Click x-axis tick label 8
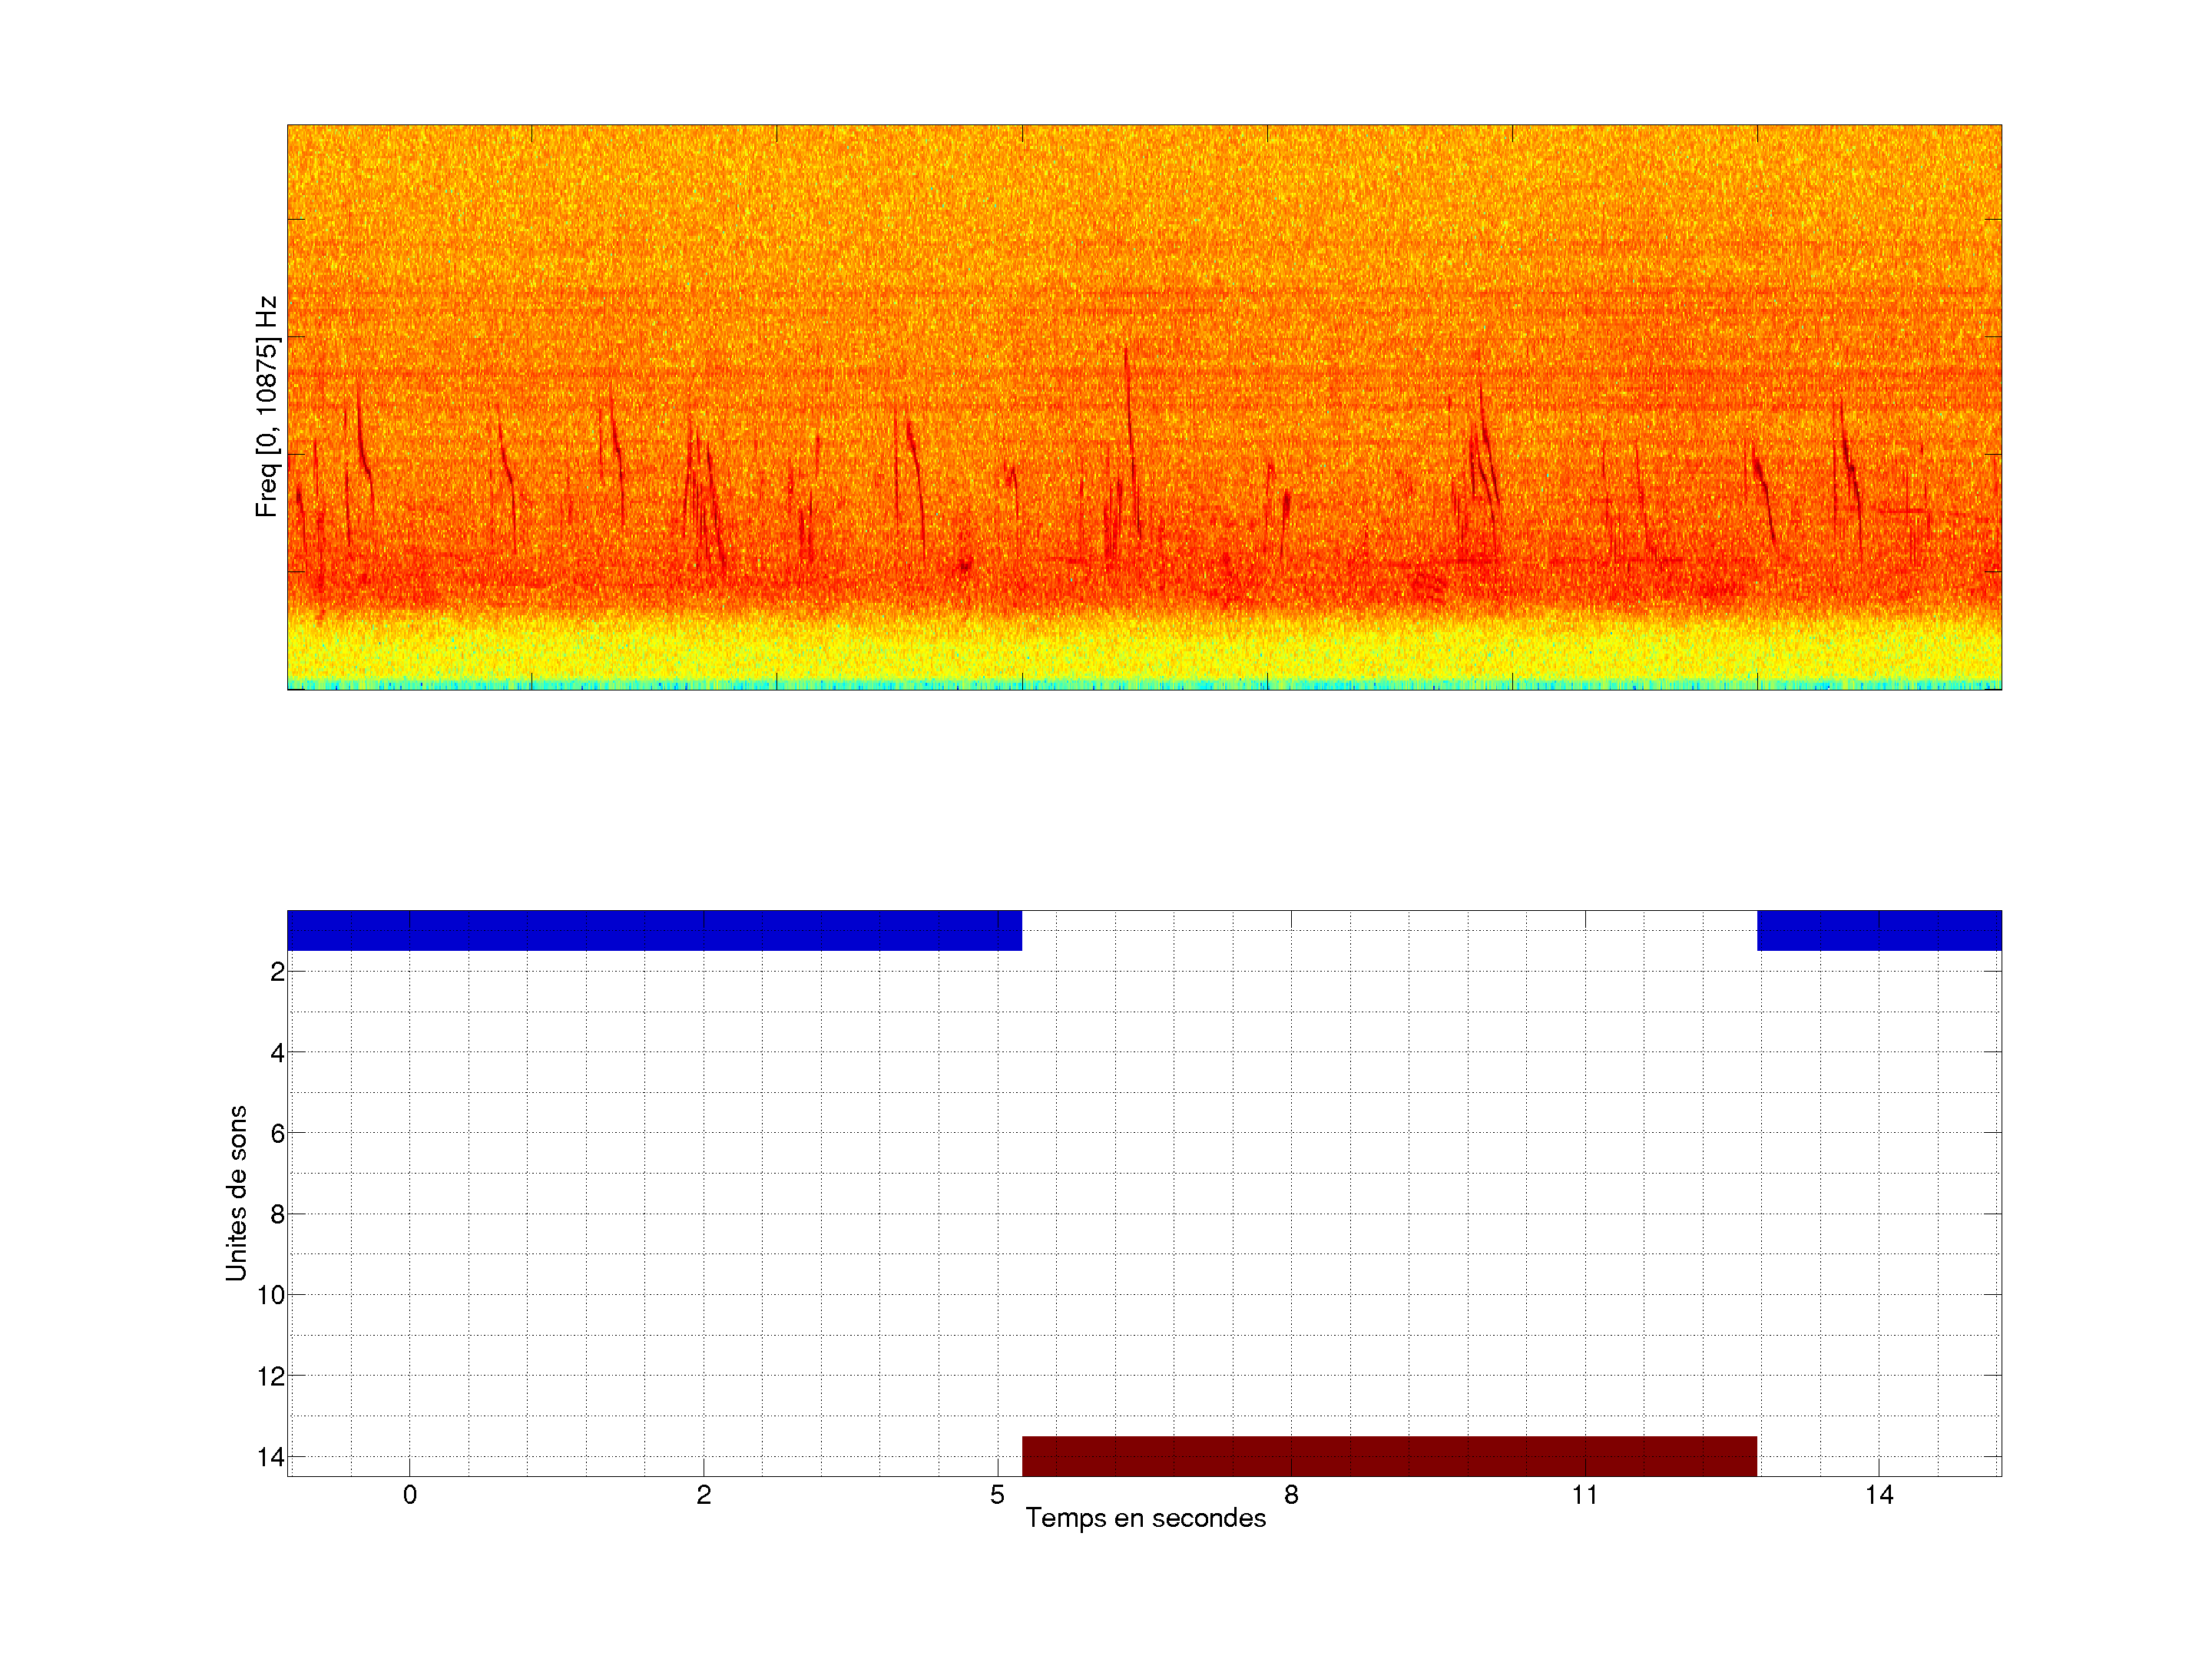 tap(1291, 1495)
